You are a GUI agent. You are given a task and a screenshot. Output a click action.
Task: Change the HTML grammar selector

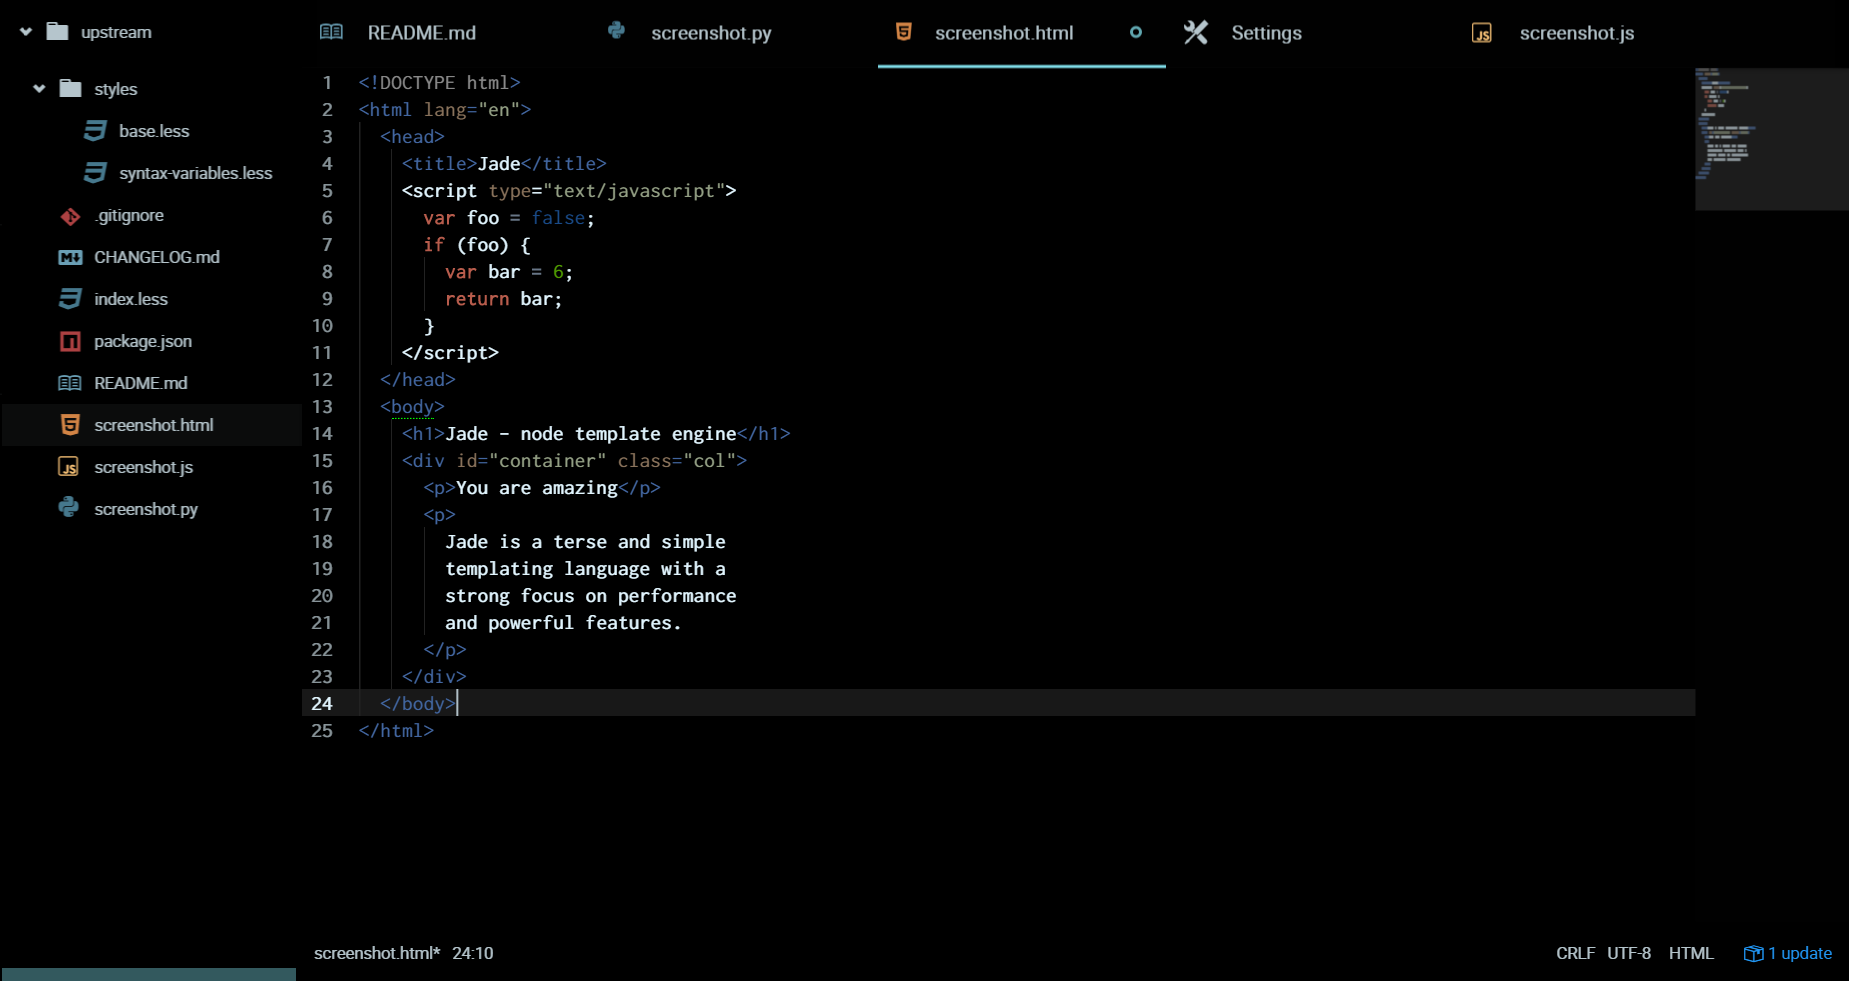pyautogui.click(x=1691, y=953)
